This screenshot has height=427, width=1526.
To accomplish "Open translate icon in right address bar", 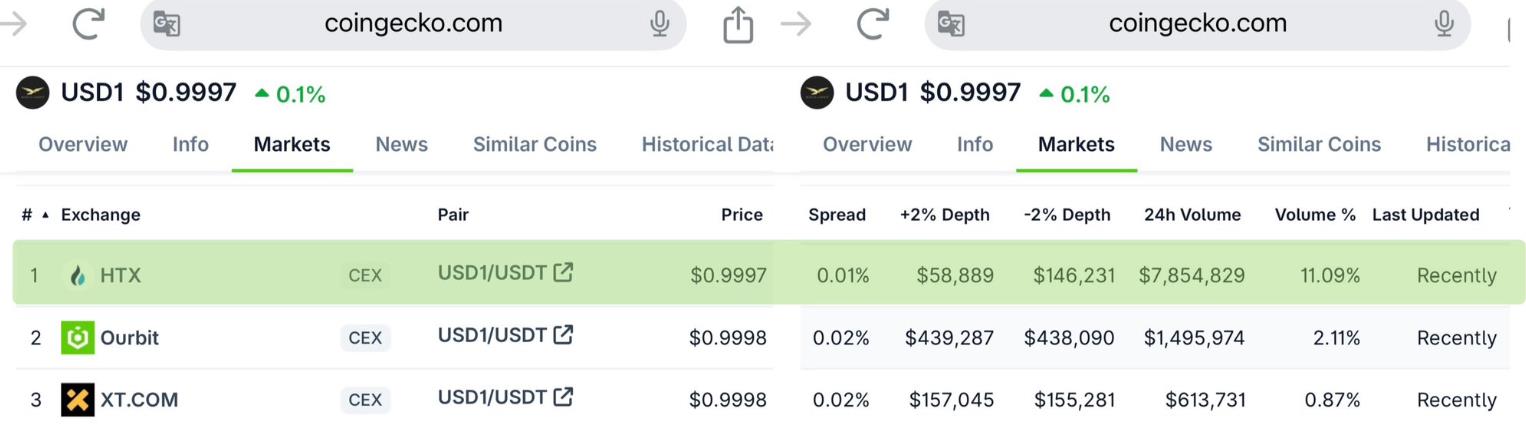I will 950,23.
